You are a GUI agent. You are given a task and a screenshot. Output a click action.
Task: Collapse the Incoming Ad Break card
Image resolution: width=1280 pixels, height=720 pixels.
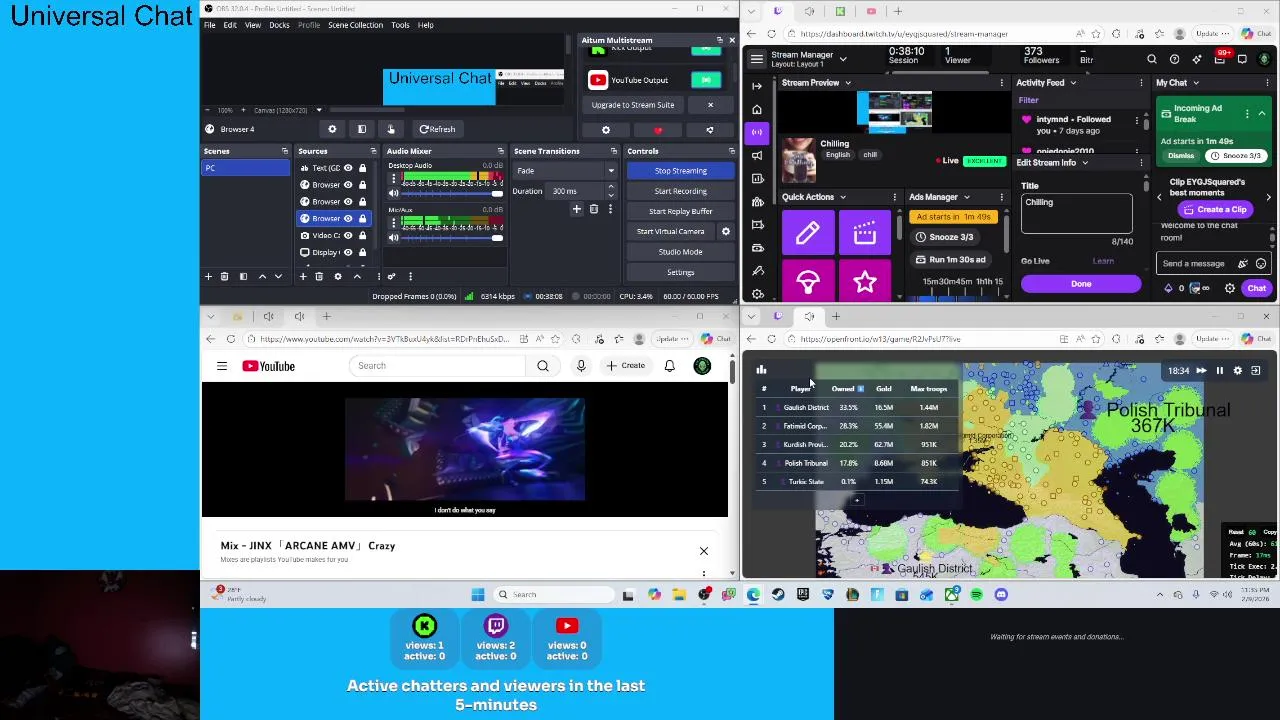point(1261,113)
